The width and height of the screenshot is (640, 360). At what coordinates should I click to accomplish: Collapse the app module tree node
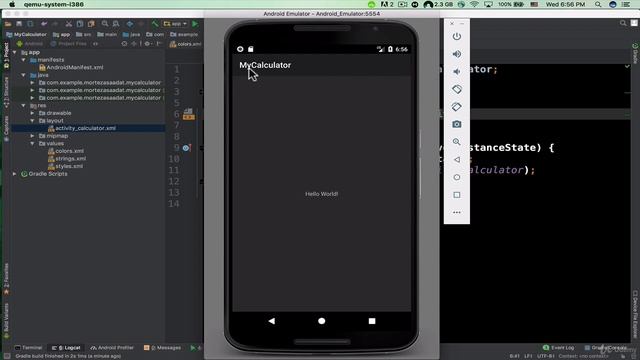pyautogui.click(x=15, y=52)
